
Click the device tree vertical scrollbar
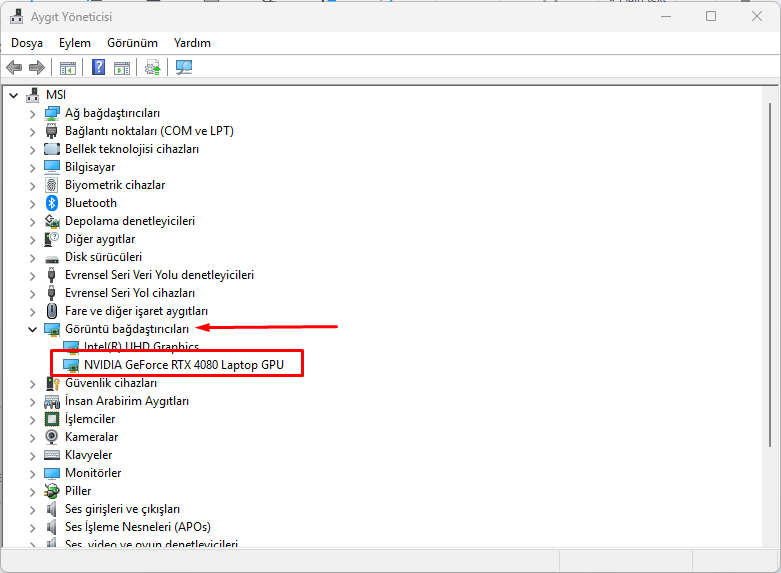(x=770, y=274)
